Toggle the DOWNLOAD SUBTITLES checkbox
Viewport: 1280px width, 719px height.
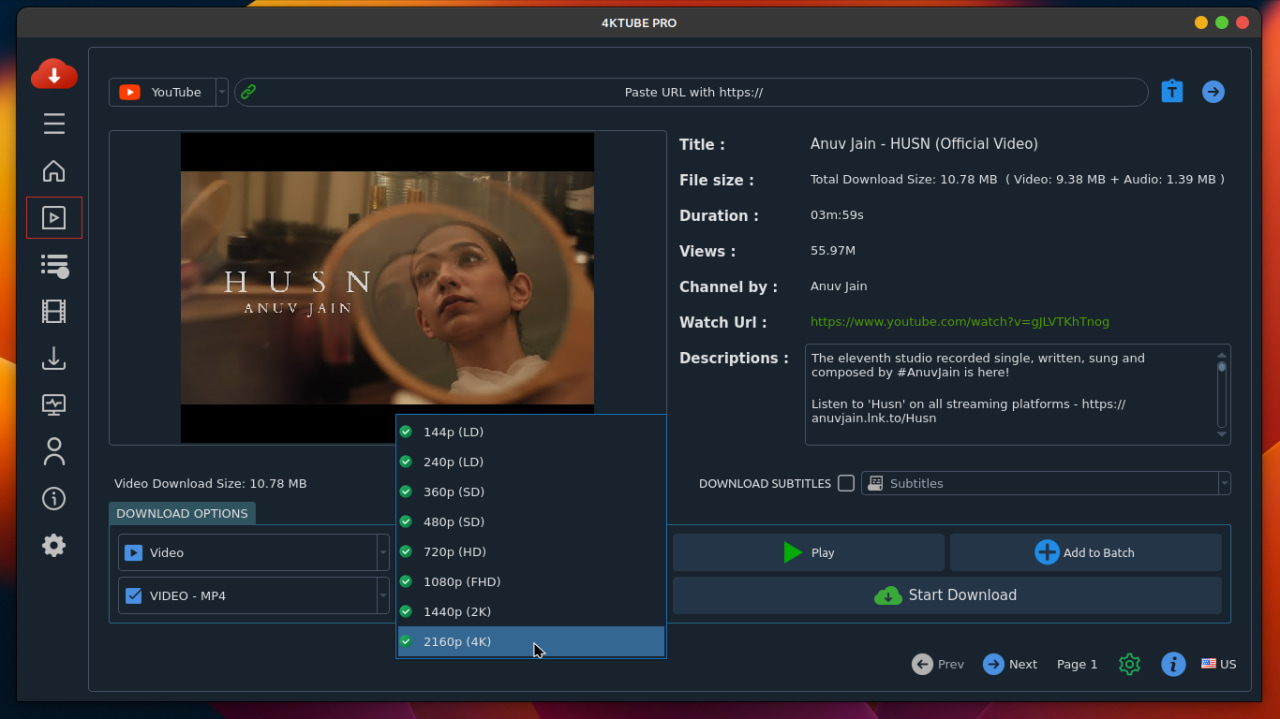point(846,483)
